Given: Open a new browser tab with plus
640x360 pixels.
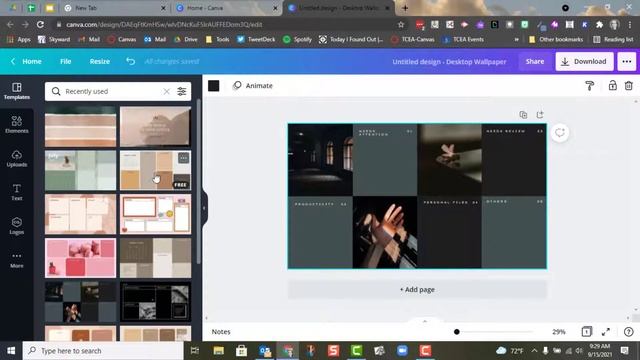Looking at the screenshot, I should [405, 8].
